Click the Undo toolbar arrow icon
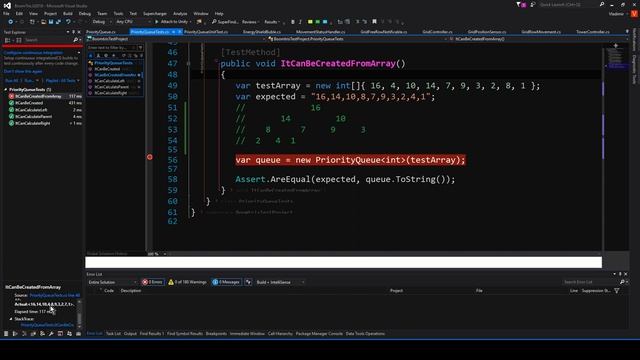640x360 pixels. pos(68,22)
